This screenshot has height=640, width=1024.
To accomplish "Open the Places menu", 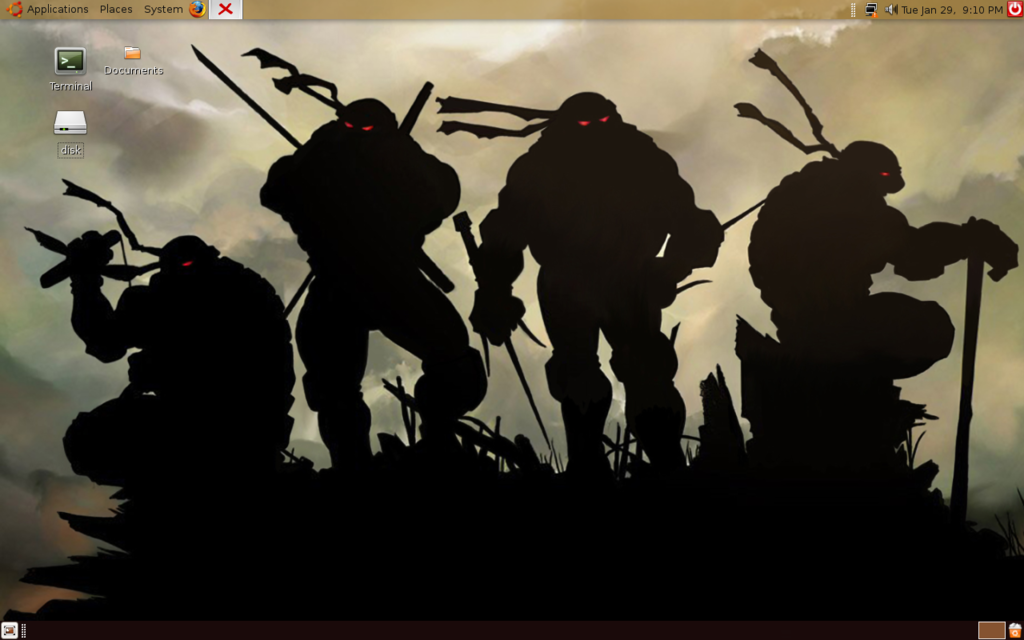I will (116, 9).
